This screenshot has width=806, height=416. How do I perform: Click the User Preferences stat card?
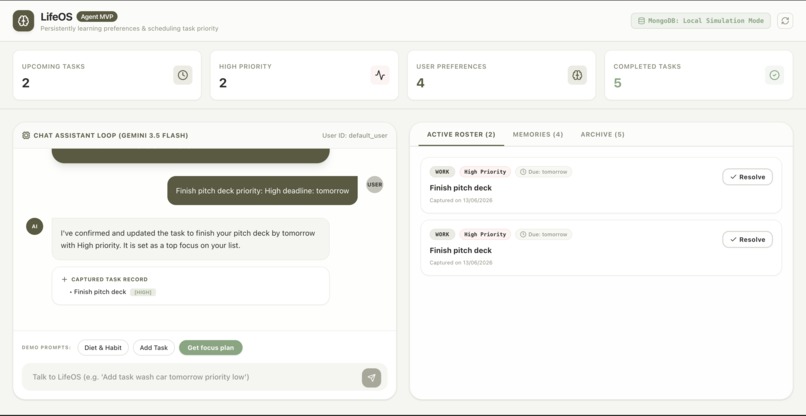tap(502, 75)
